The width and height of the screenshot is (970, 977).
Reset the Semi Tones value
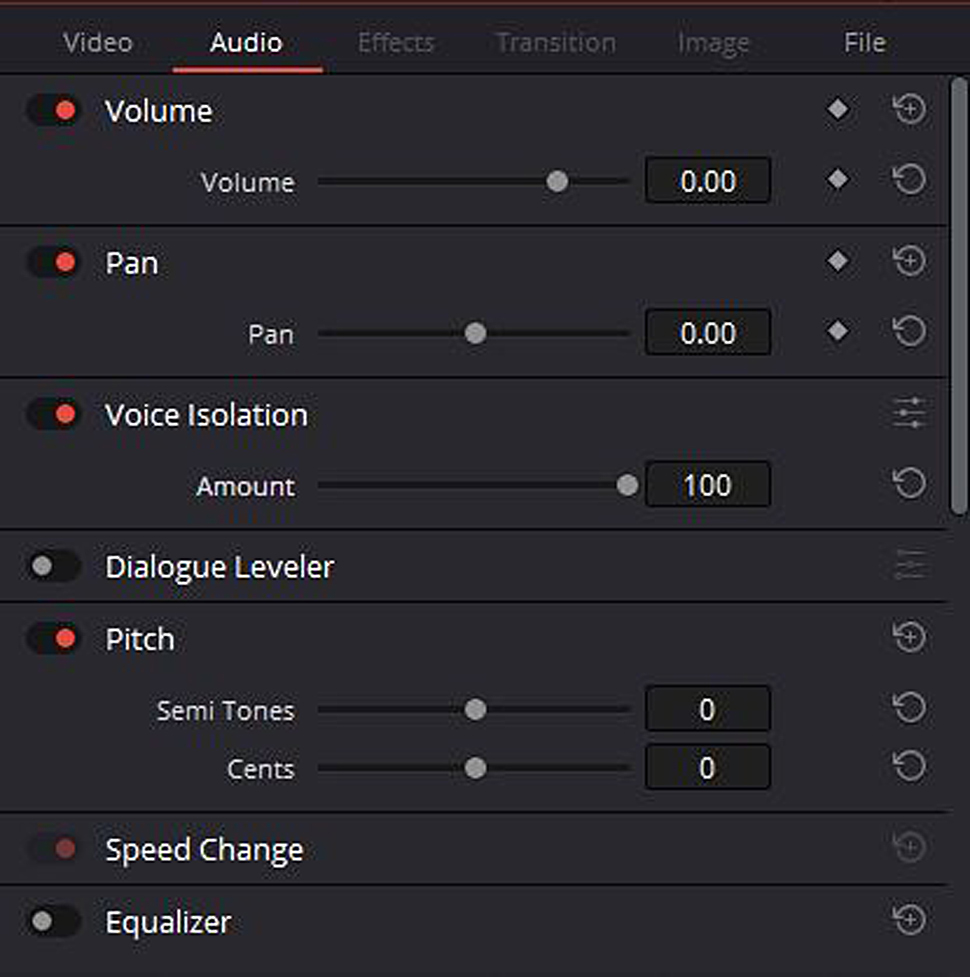point(909,708)
